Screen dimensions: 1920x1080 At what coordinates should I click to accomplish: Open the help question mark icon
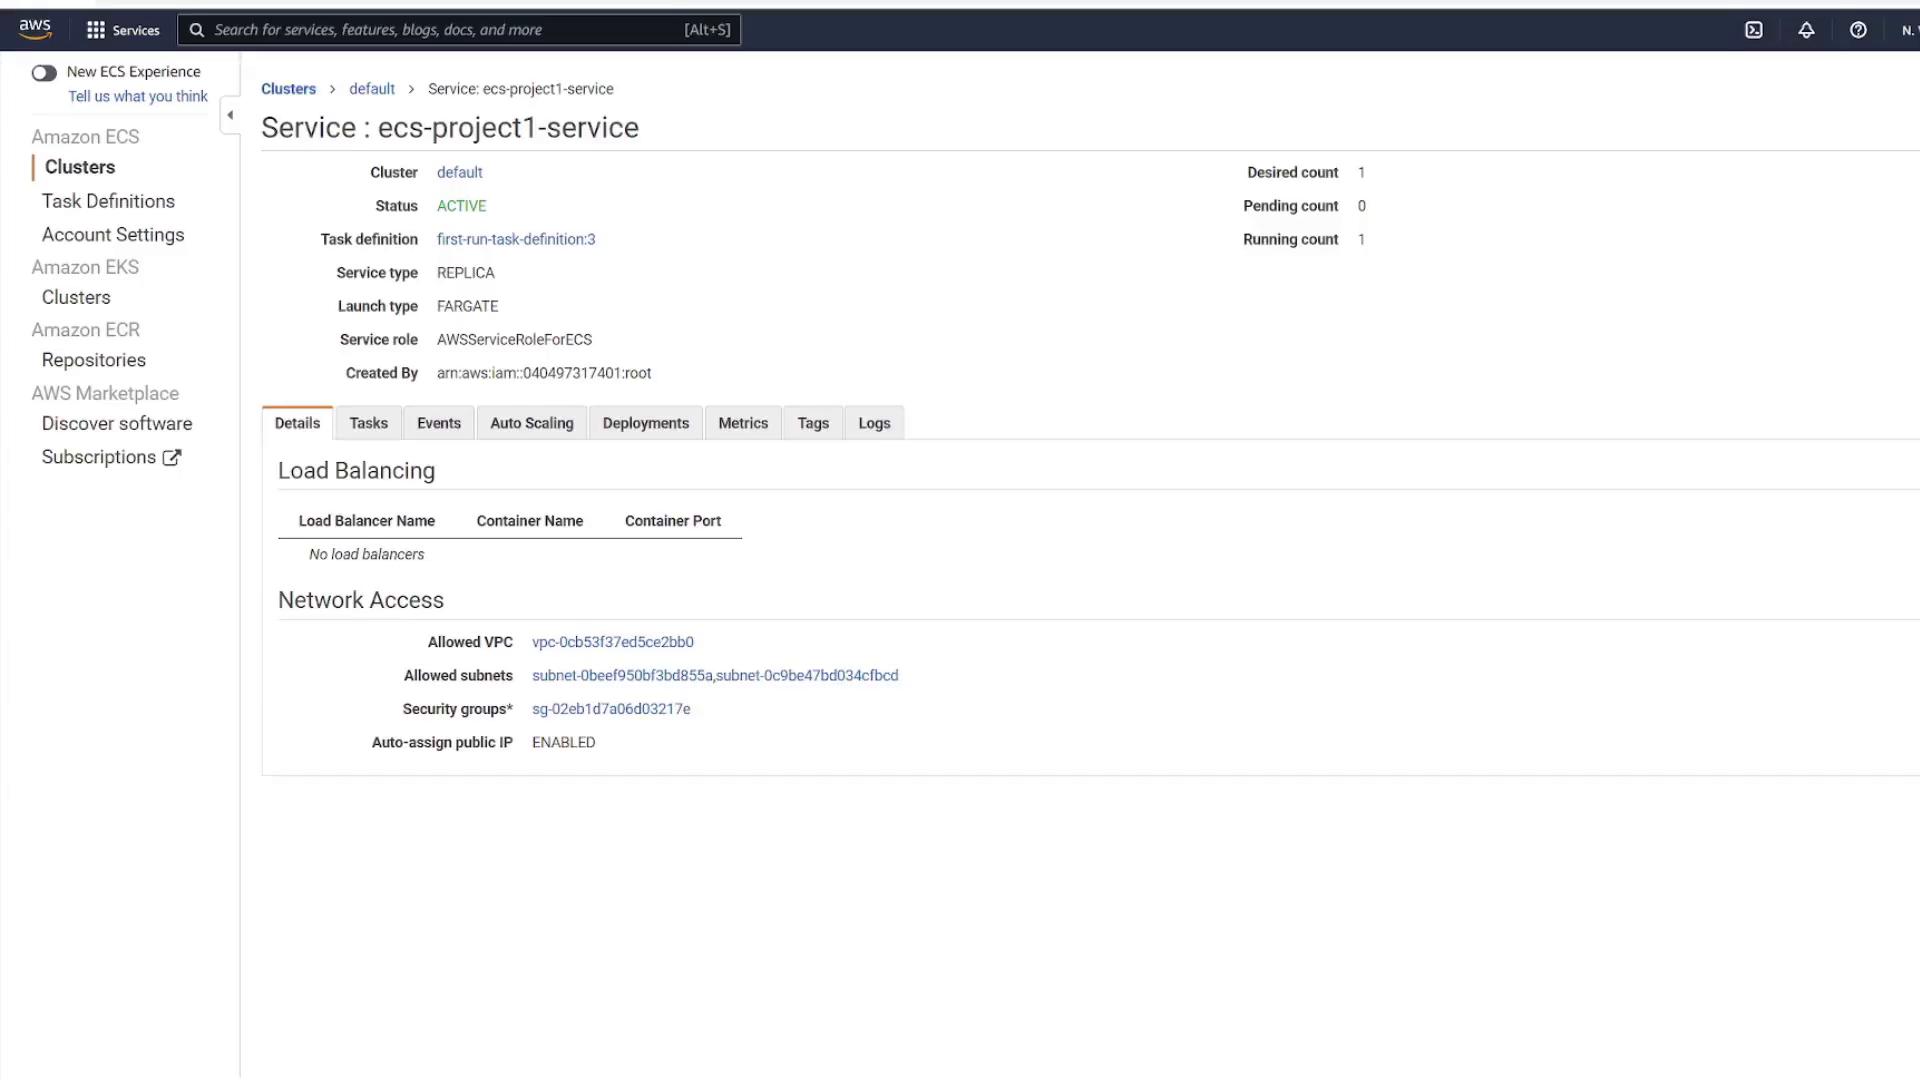pyautogui.click(x=1858, y=30)
